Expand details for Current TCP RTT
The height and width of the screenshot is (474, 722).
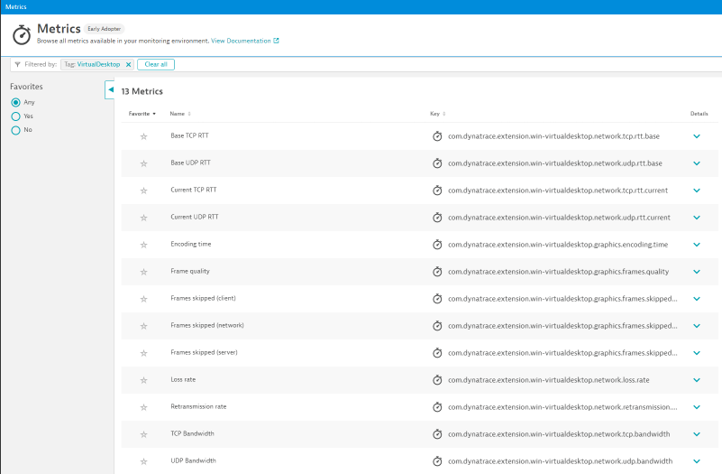pos(697,190)
